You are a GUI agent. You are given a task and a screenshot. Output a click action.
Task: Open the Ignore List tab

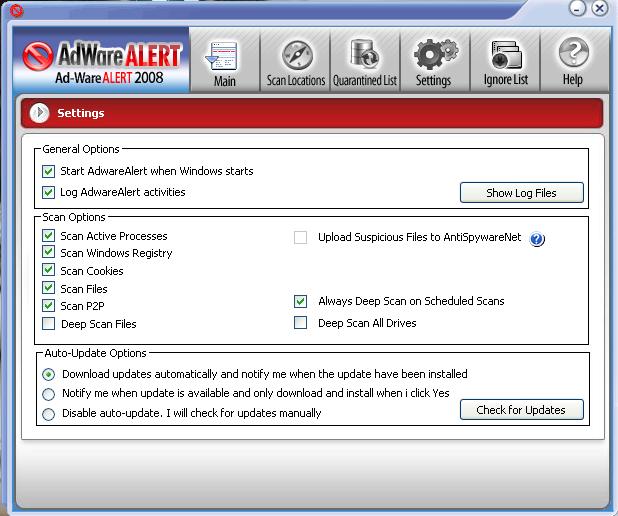click(x=505, y=61)
